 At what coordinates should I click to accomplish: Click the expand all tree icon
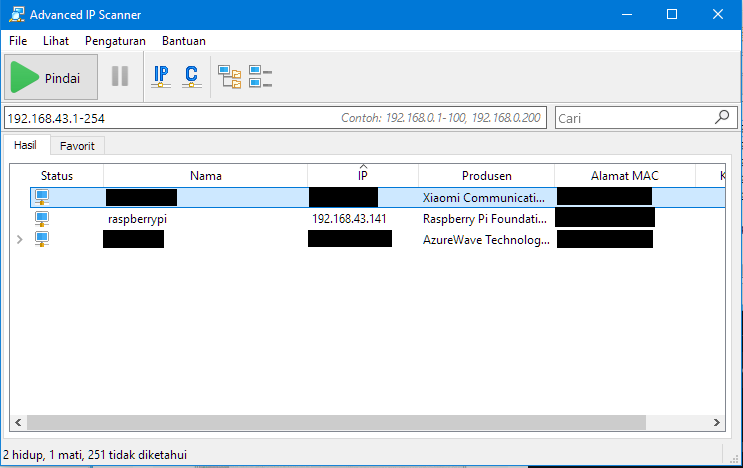230,77
